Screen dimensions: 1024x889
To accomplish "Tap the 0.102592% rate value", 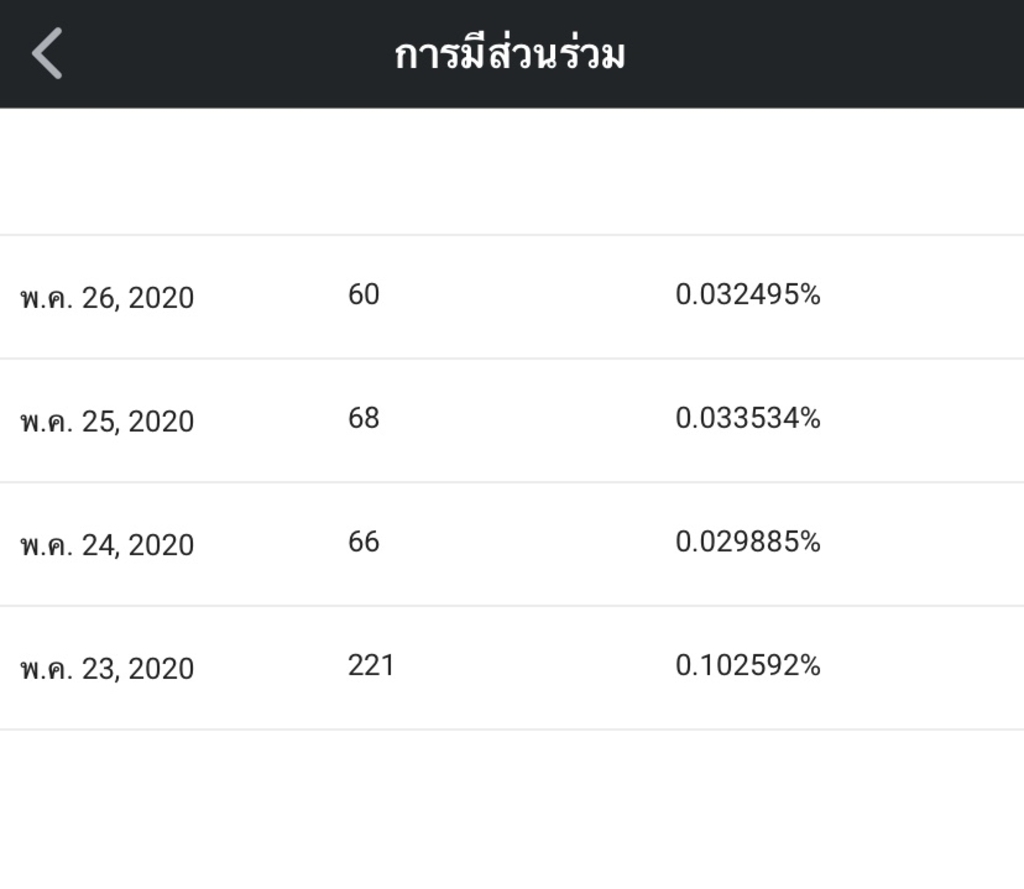I will click(748, 665).
